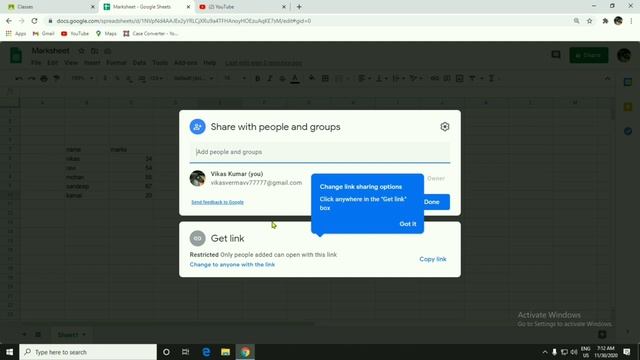640x360 pixels.
Task: Open Tasks side panel icon
Action: 628,131
